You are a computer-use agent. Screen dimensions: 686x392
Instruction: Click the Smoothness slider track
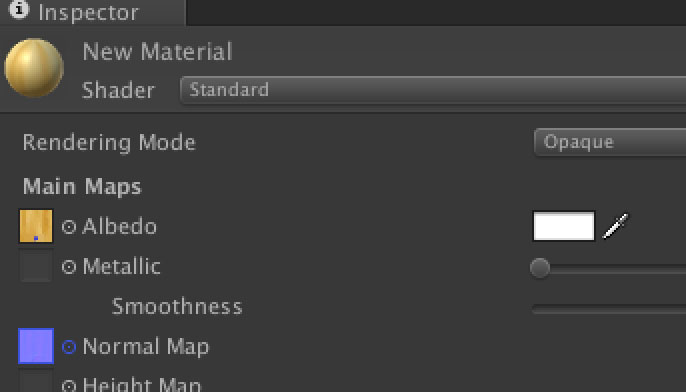point(609,309)
